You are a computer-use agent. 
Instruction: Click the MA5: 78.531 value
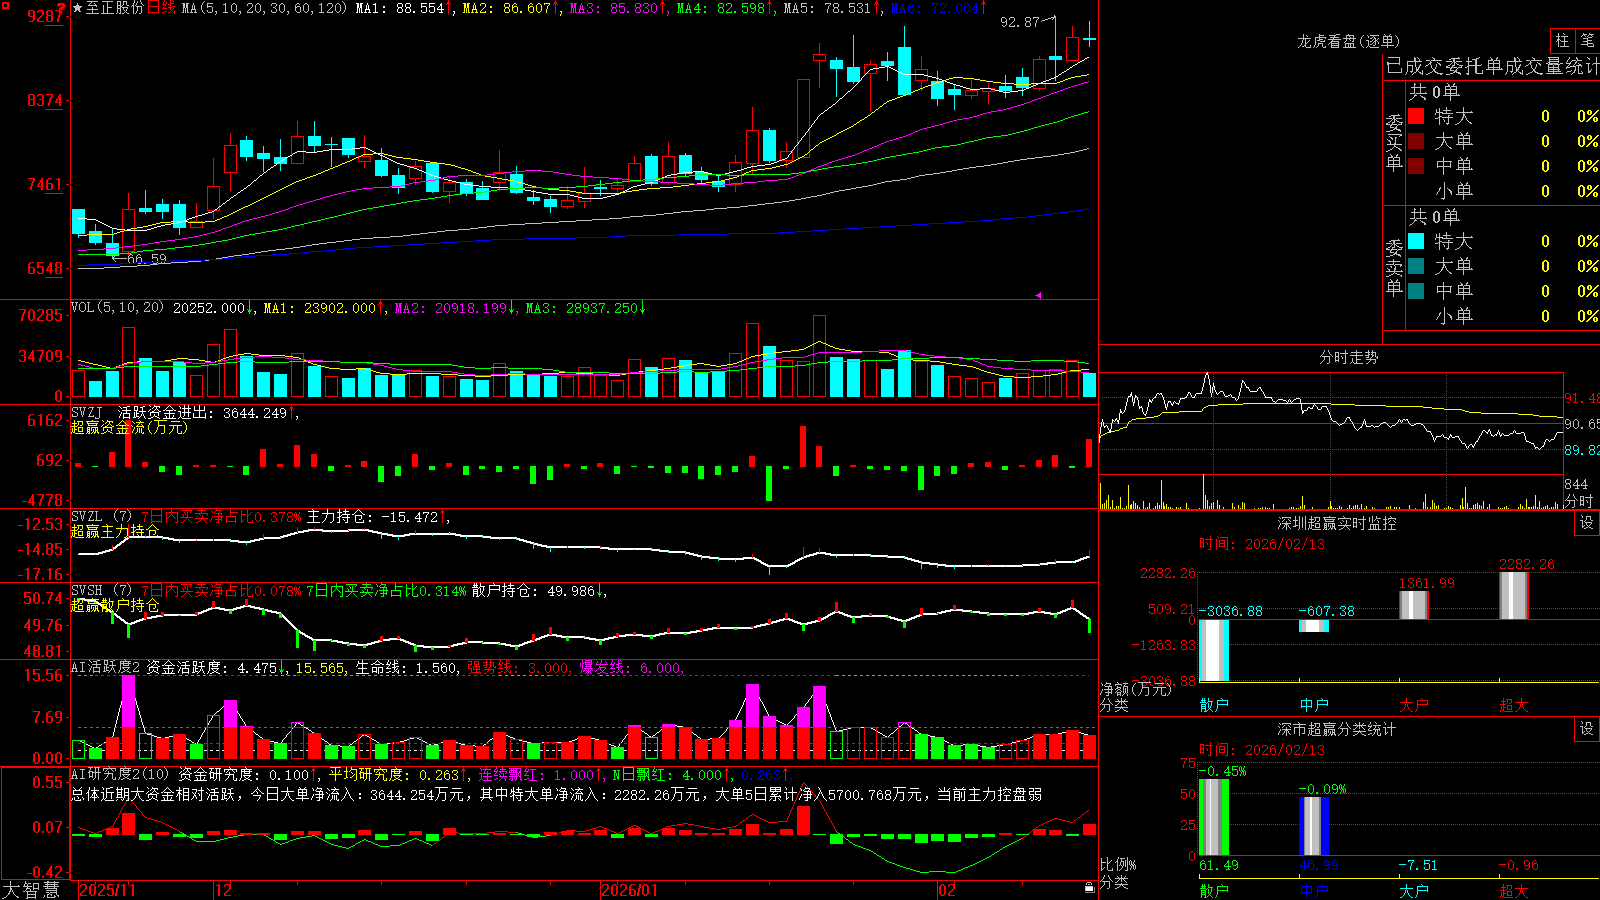832,8
